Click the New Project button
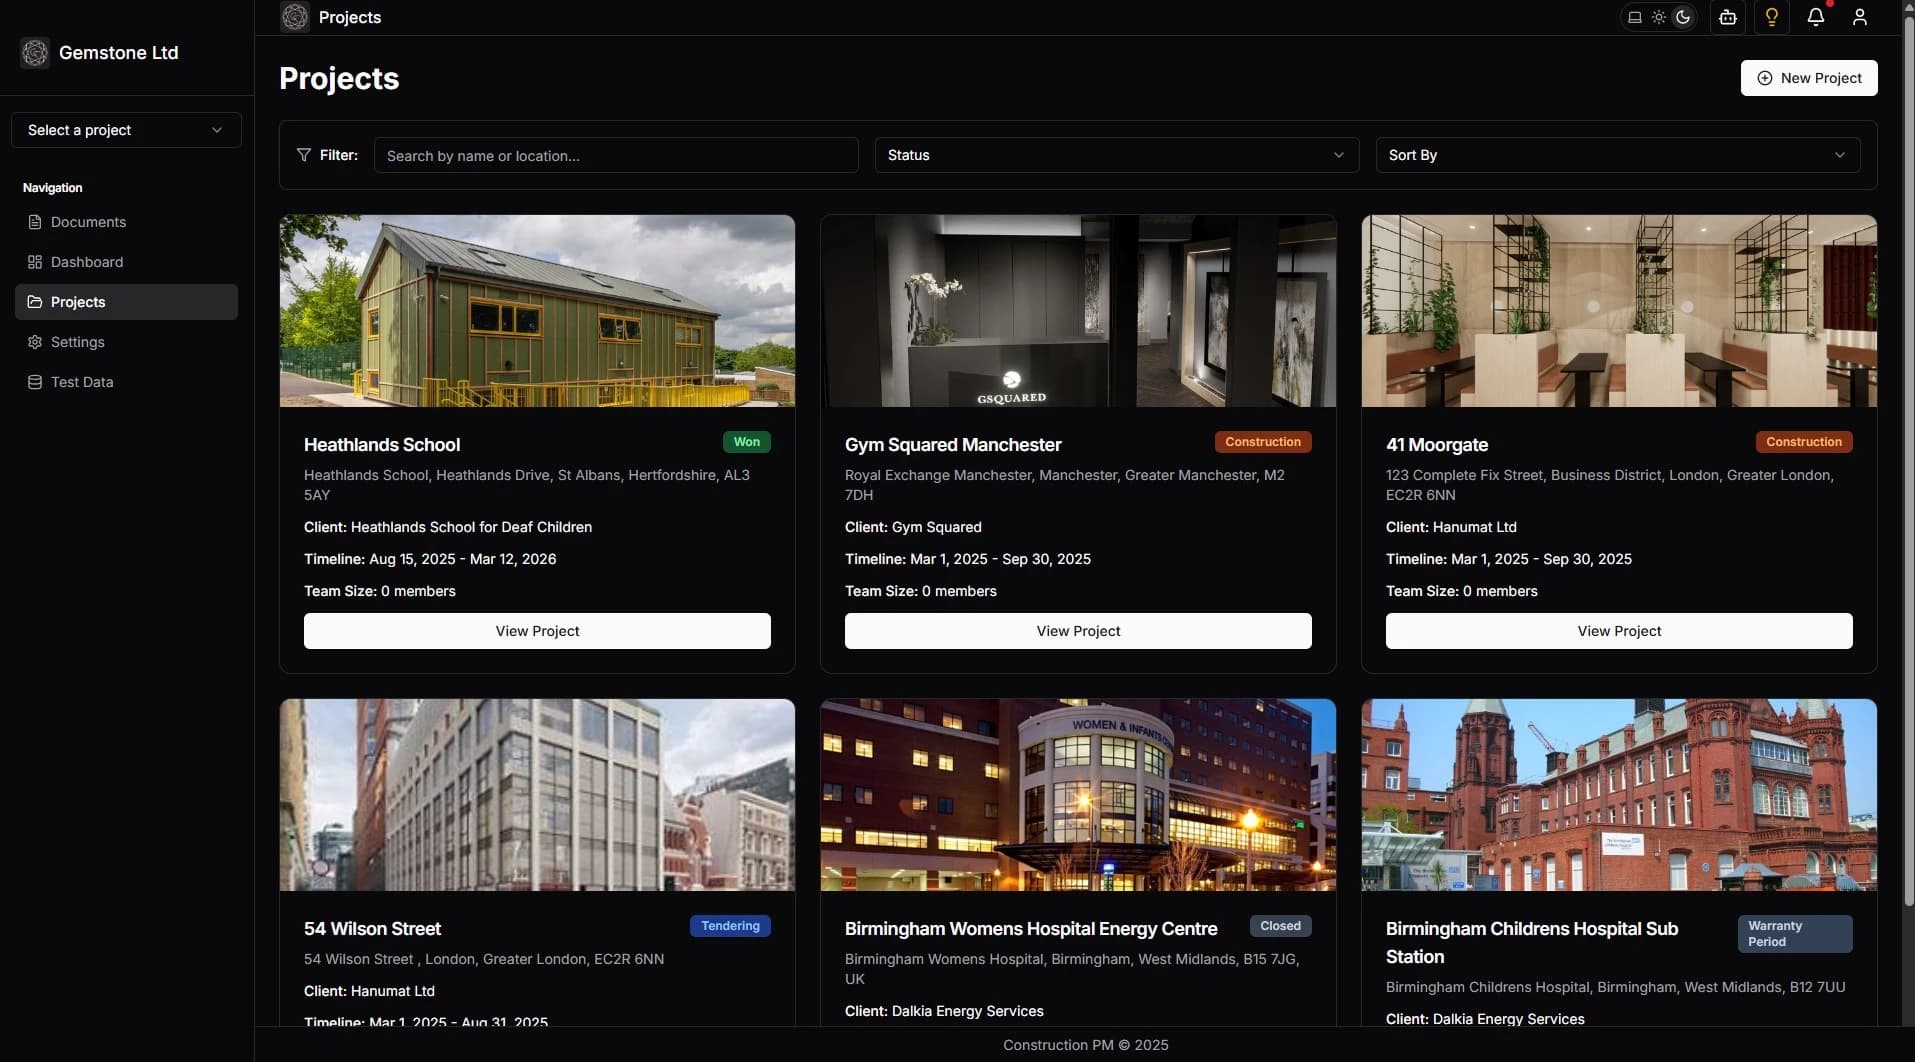 pos(1810,78)
